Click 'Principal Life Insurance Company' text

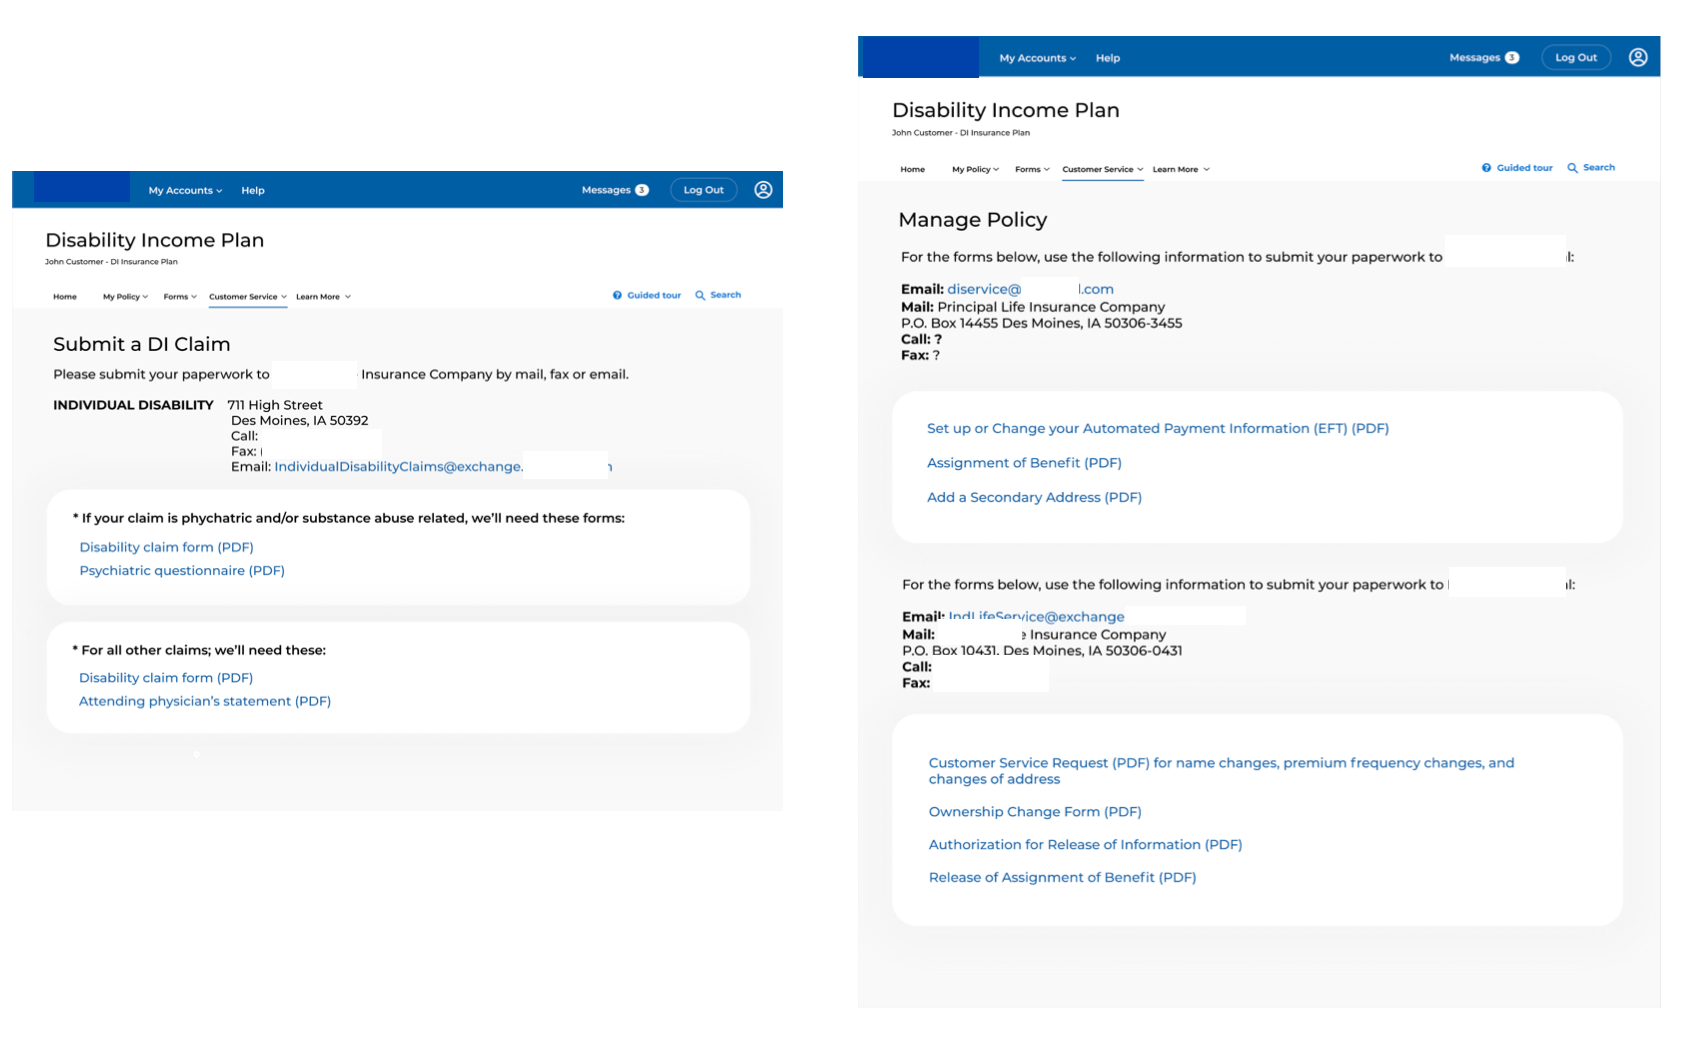coord(1051,307)
